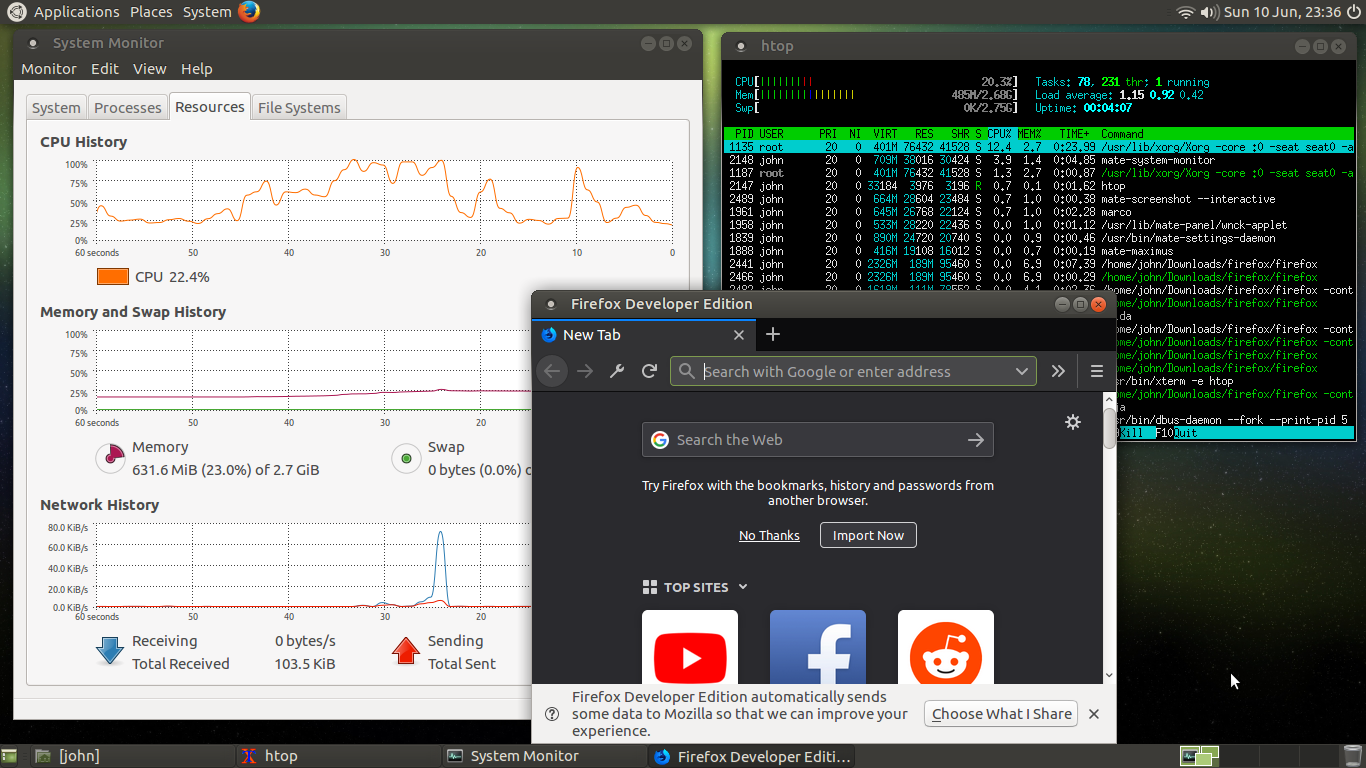The image size is (1366, 768).
Task: Open the Facebook top site tile
Action: (818, 647)
